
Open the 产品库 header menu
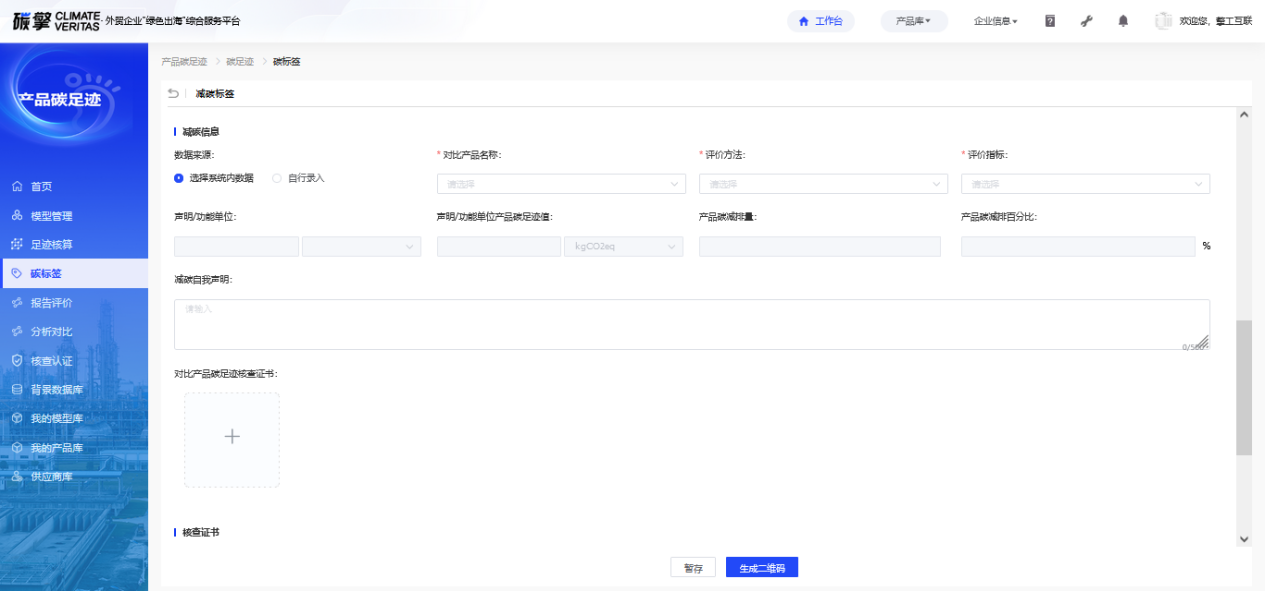pyautogui.click(x=913, y=21)
